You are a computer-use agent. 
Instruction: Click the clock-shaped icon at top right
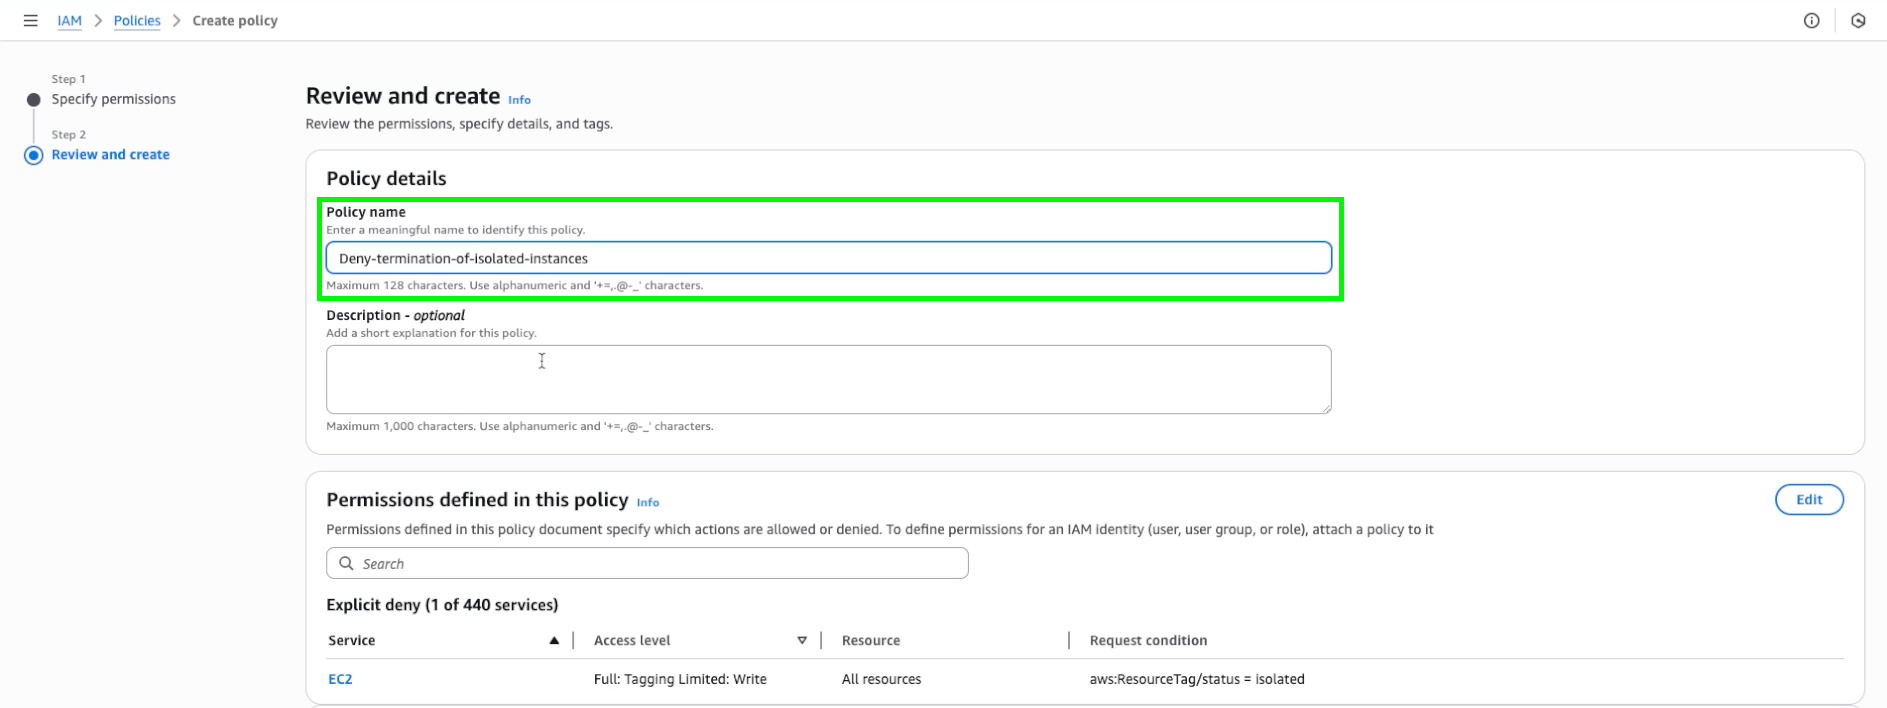(1858, 20)
